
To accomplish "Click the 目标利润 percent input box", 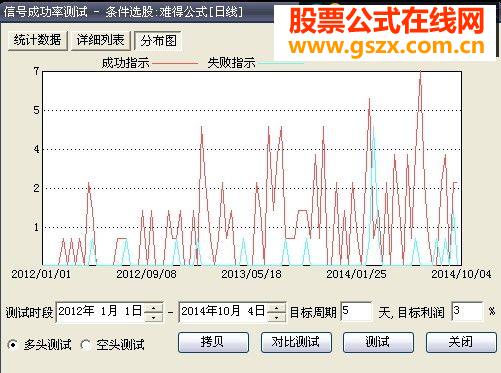I will 467,312.
